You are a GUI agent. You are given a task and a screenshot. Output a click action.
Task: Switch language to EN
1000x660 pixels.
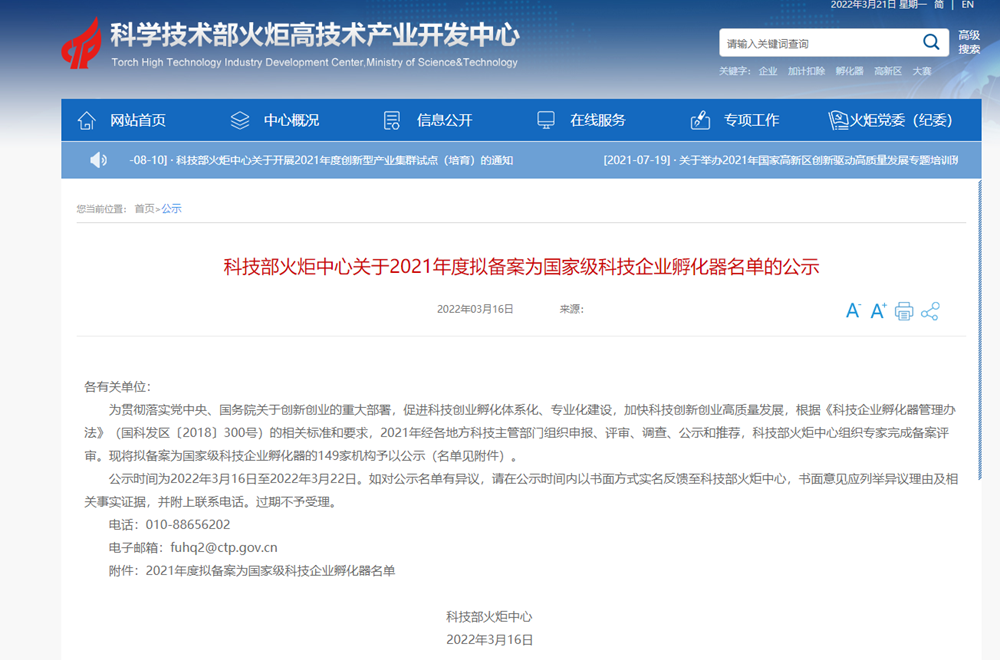click(967, 5)
